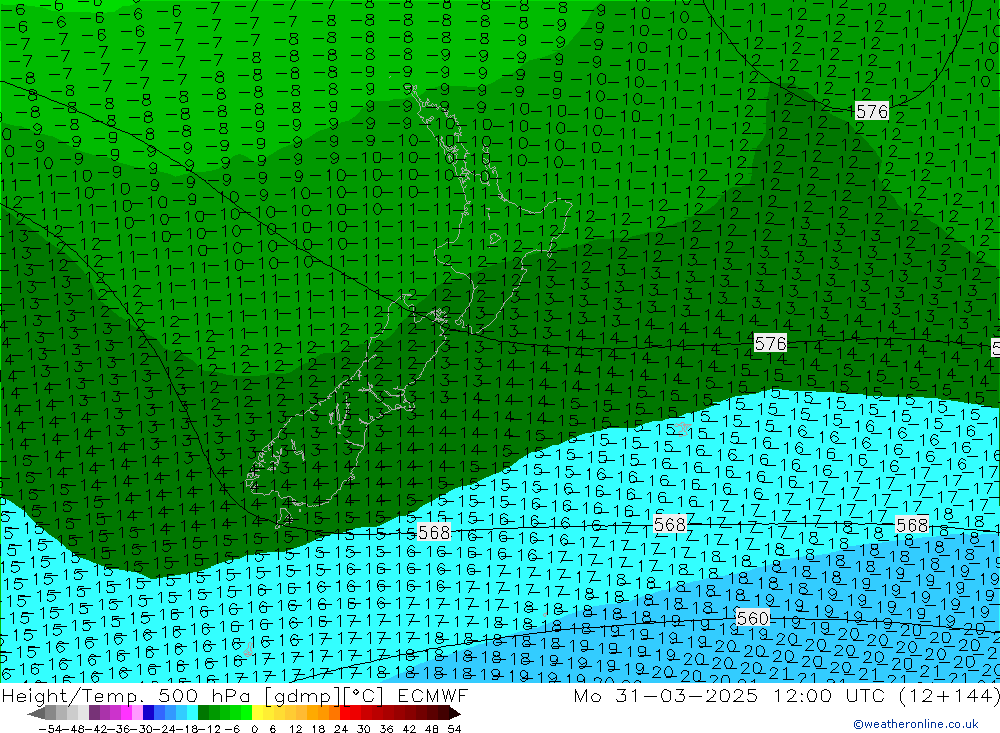Click the rightmost 568 contour label

911,525
